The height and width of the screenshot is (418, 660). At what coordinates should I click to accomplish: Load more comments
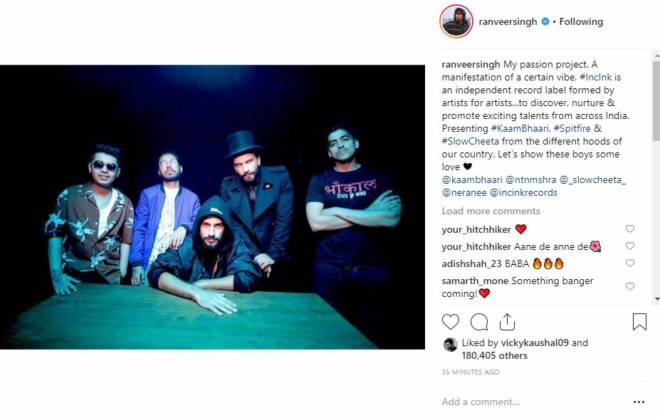491,211
